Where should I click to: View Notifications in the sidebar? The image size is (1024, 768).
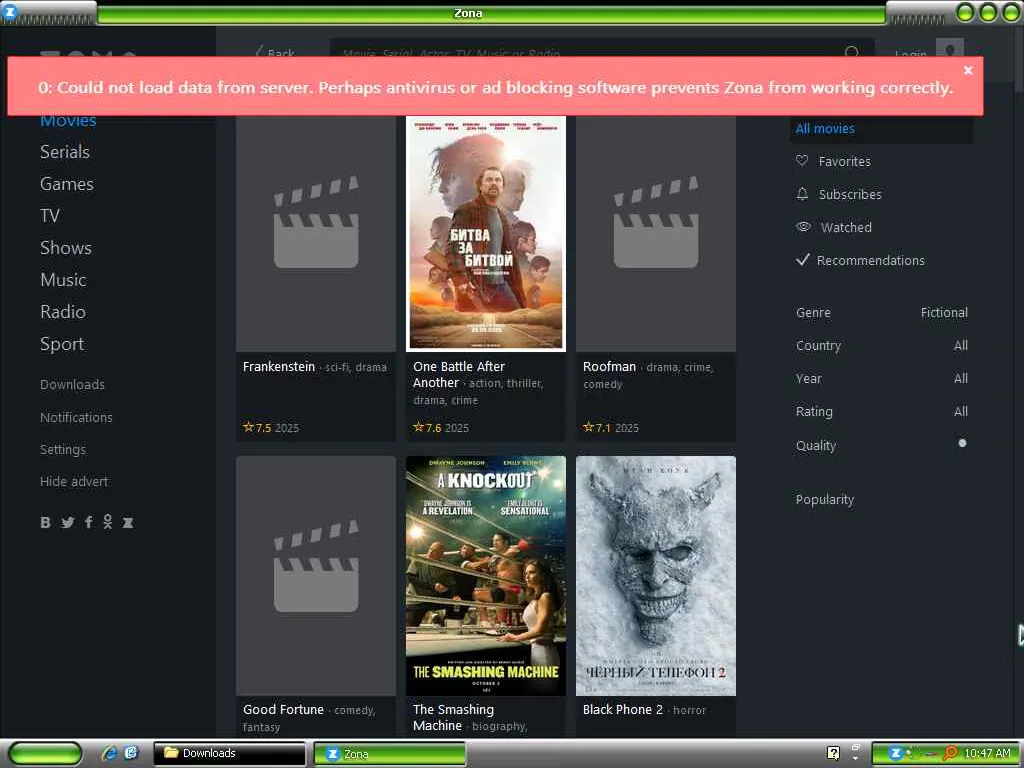click(76, 417)
